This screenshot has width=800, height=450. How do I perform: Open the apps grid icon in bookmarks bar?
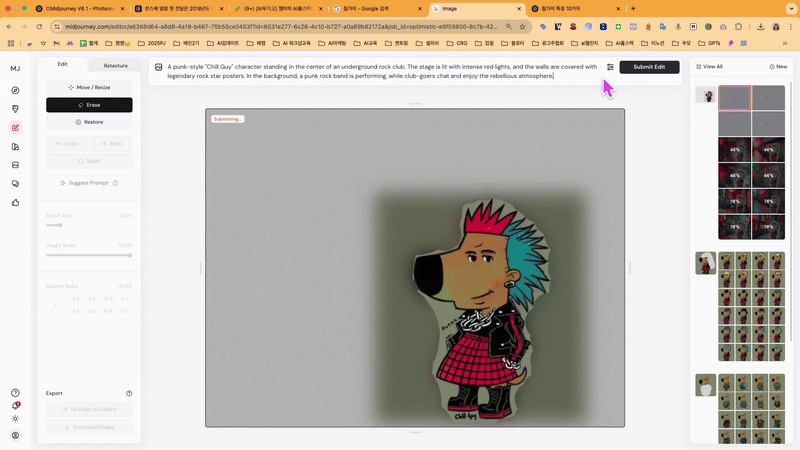pos(11,43)
